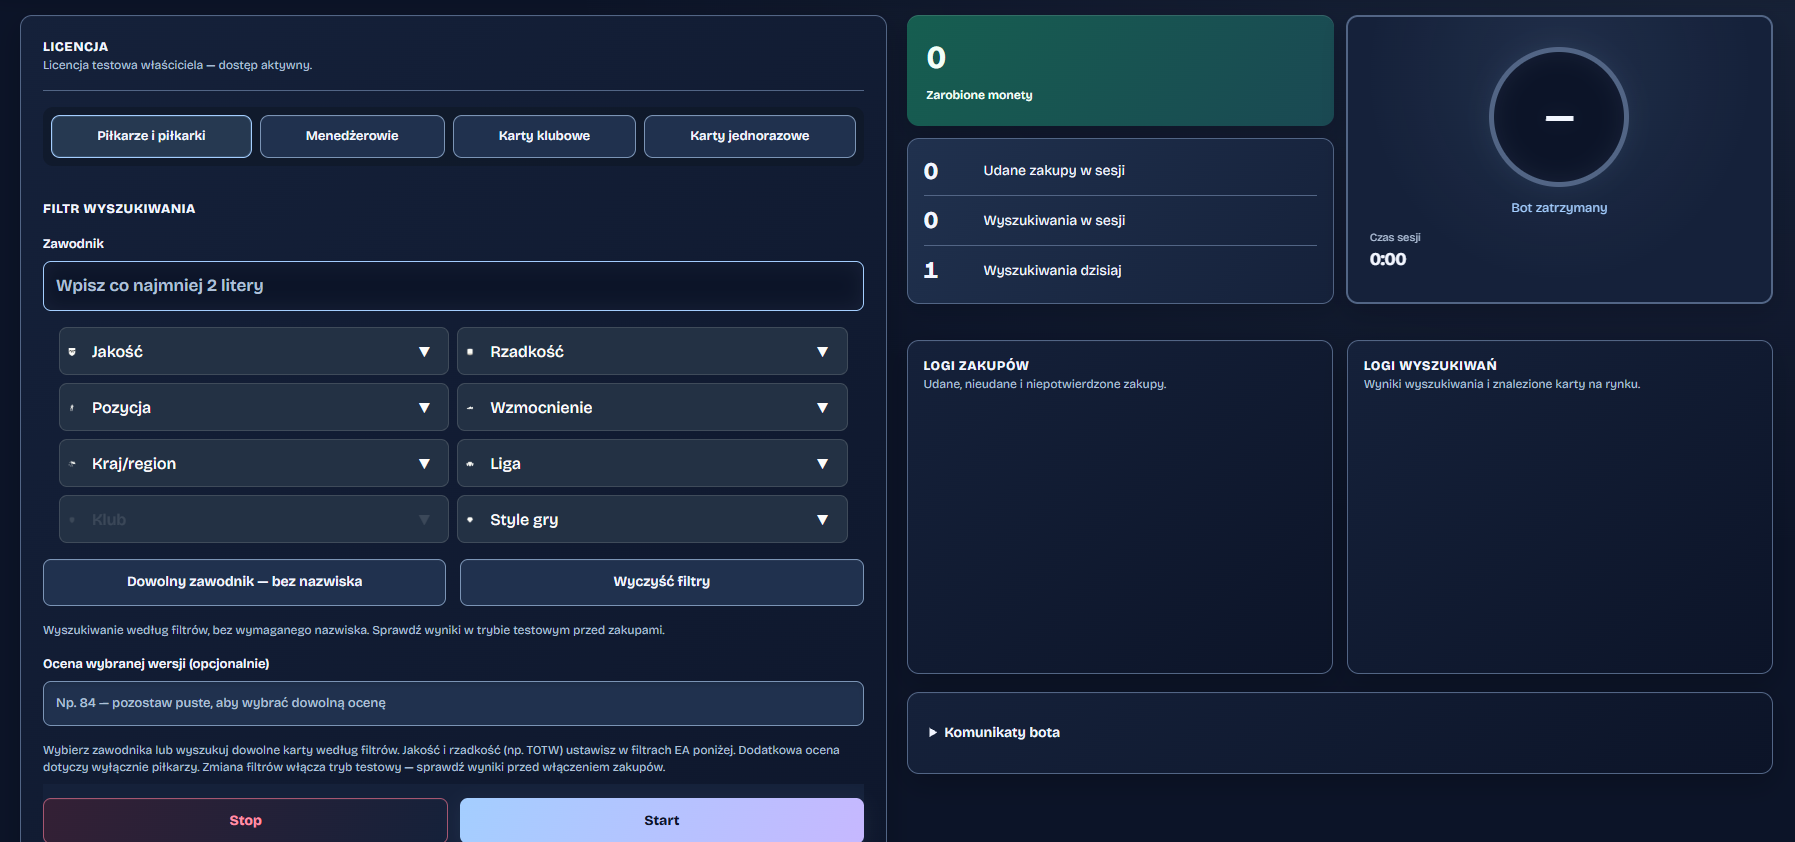The width and height of the screenshot is (1795, 842).
Task: Expand the Wzmocnienie dropdown
Action: point(652,407)
